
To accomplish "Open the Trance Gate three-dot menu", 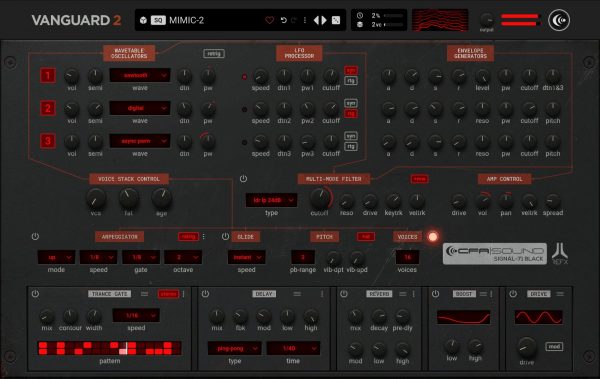I will point(184,294).
